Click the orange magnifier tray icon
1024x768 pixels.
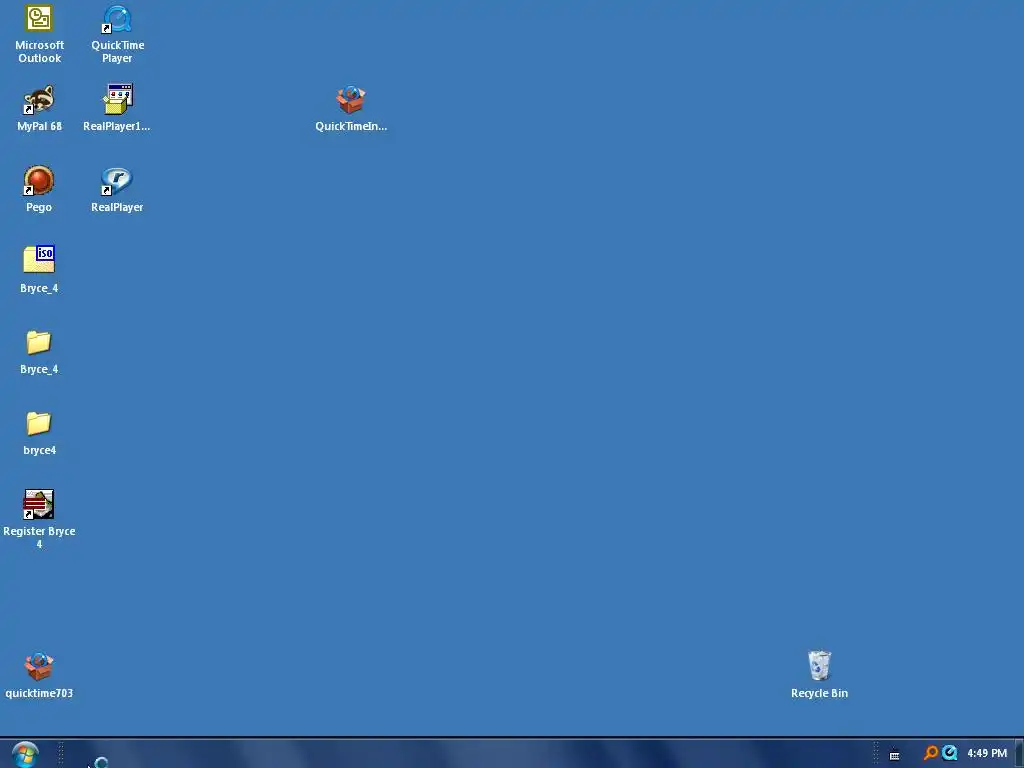(931, 753)
